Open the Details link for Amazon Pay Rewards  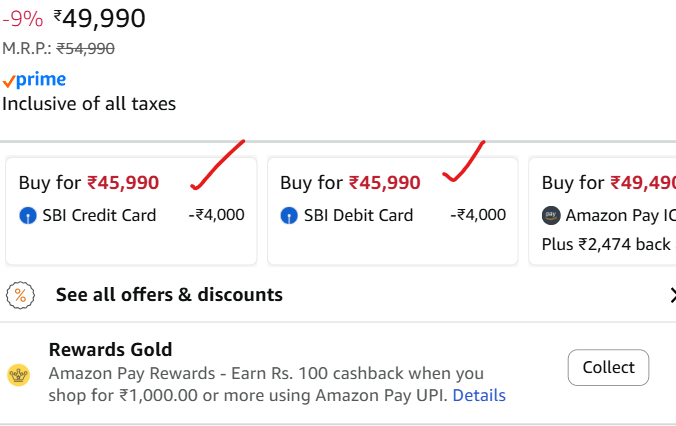click(479, 395)
